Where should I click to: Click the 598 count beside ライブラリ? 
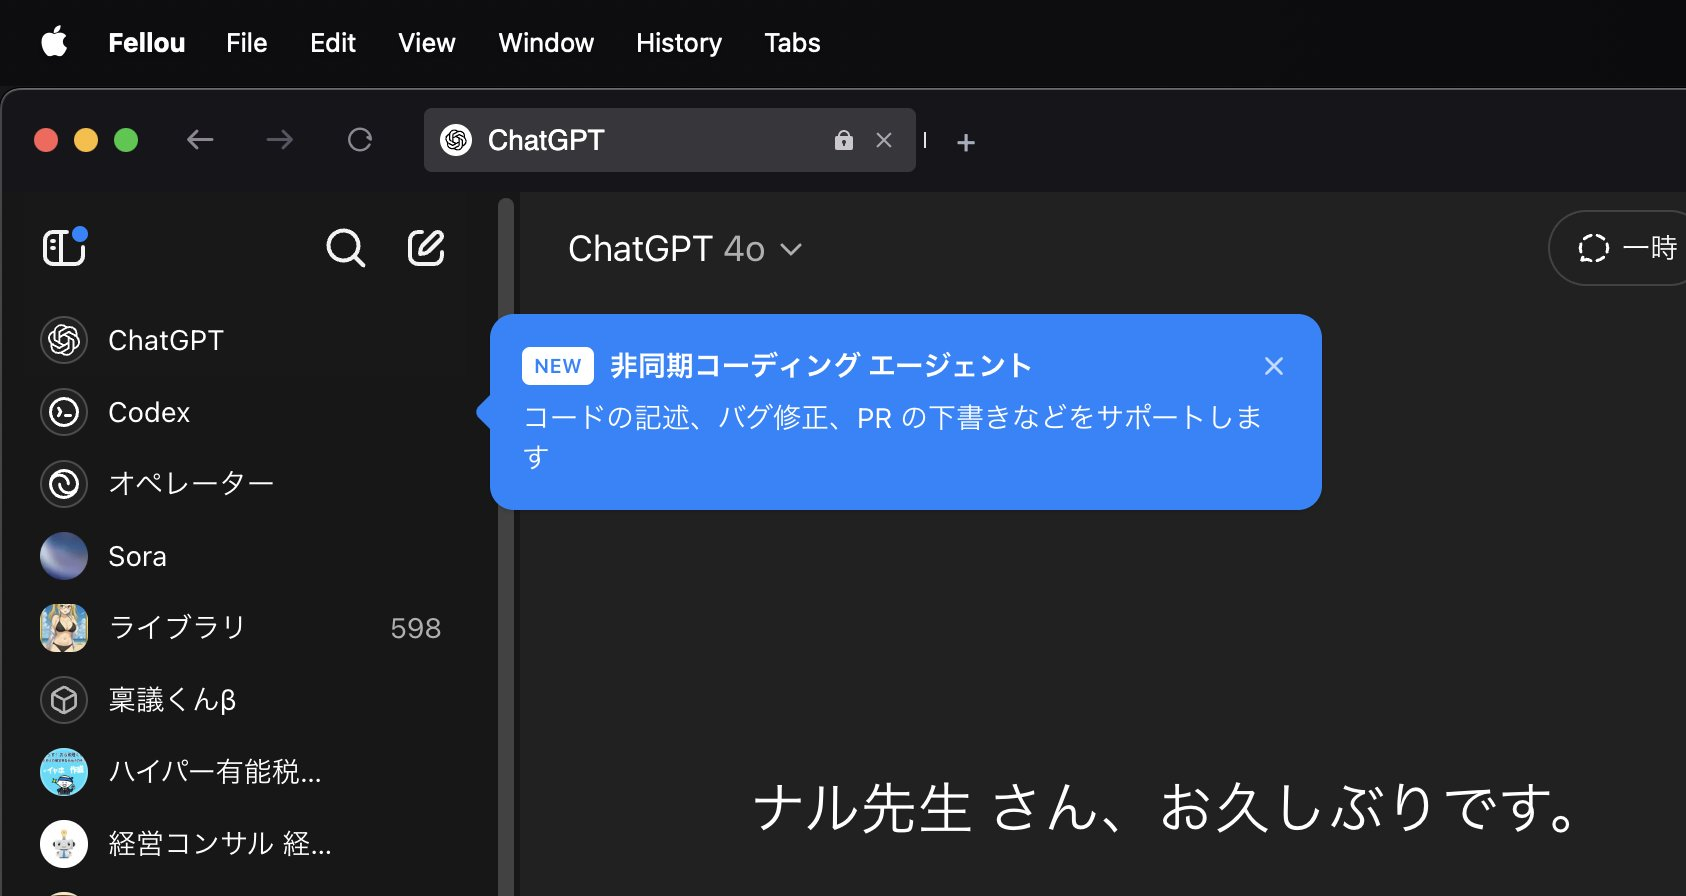[x=416, y=628]
